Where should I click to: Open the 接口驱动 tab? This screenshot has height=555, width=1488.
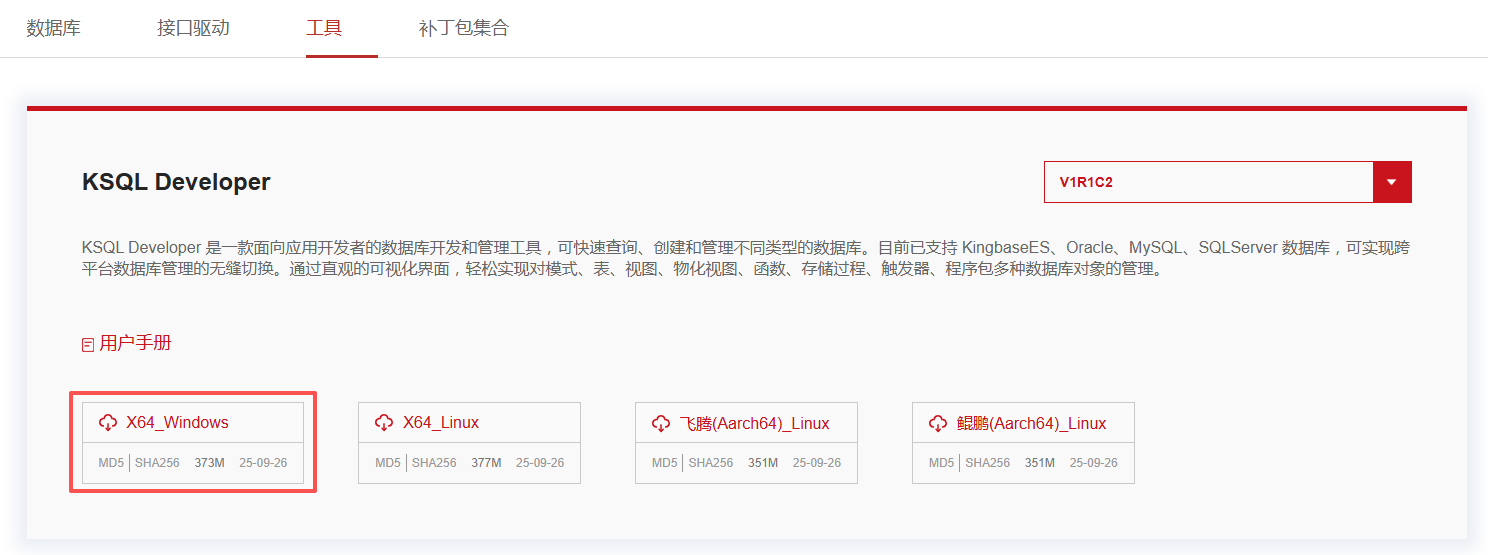pyautogui.click(x=193, y=28)
